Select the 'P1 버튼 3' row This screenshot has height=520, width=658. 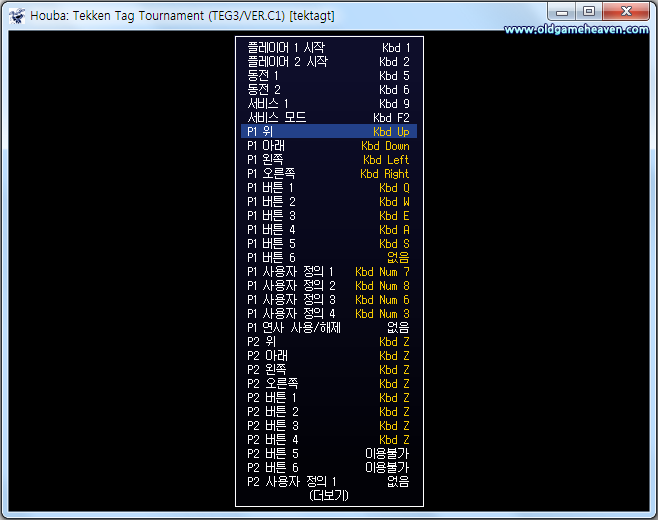click(329, 216)
